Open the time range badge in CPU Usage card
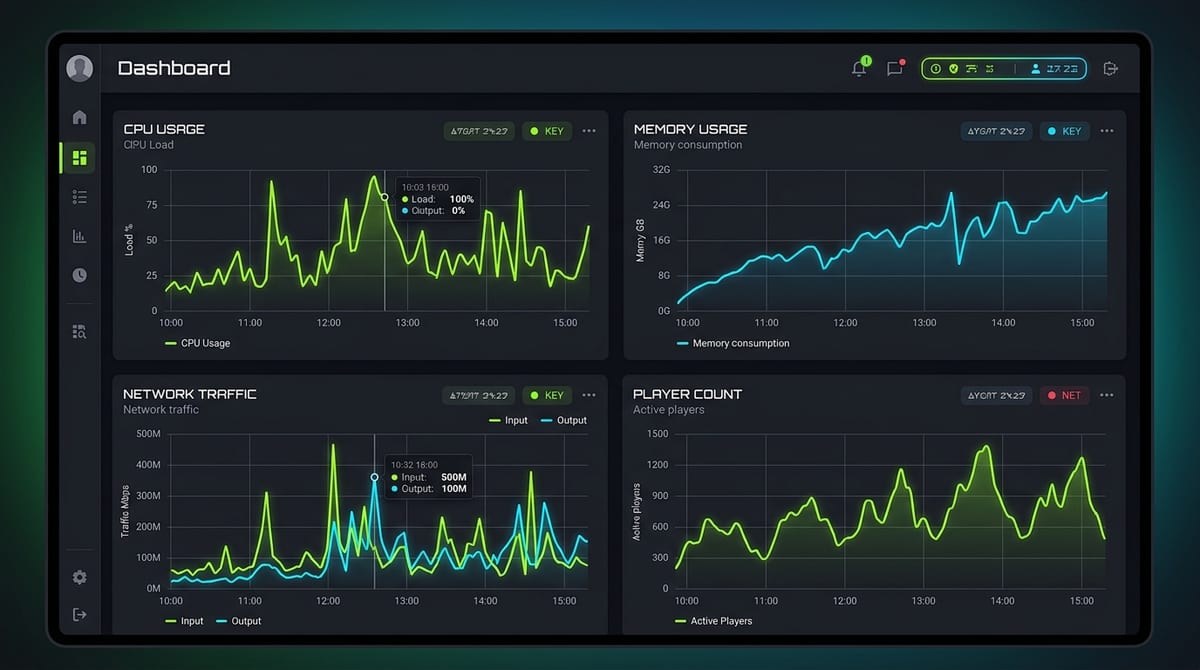Image resolution: width=1200 pixels, height=670 pixels. point(479,131)
